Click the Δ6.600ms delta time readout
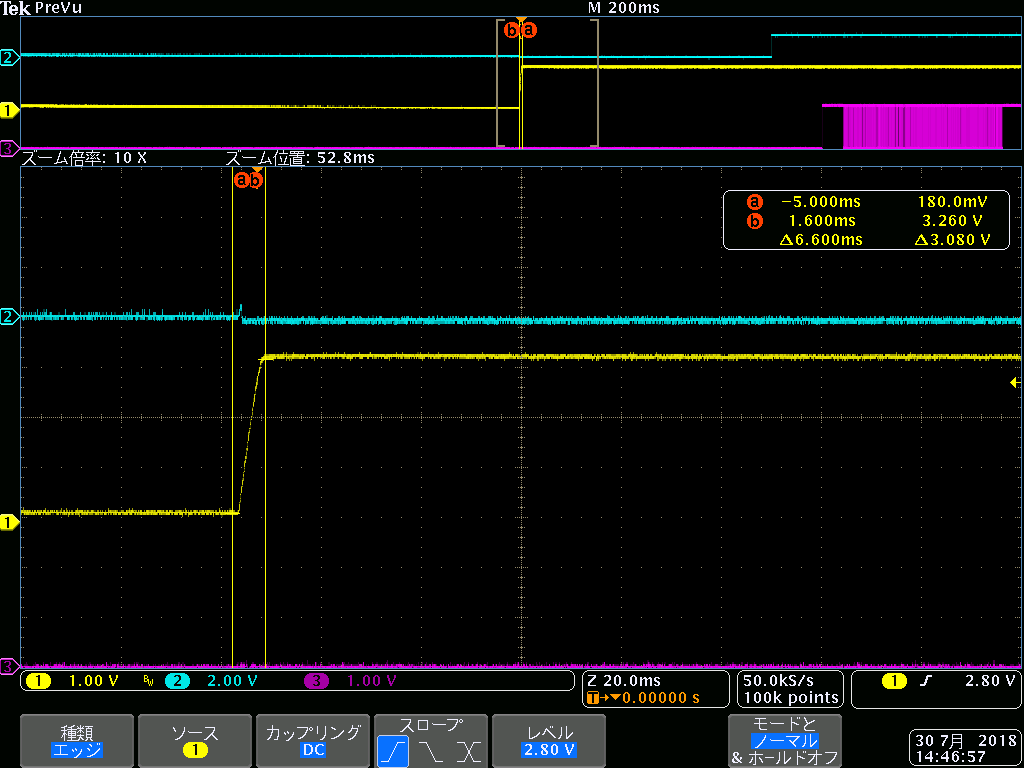This screenshot has height=768, width=1024. pyautogui.click(x=821, y=240)
